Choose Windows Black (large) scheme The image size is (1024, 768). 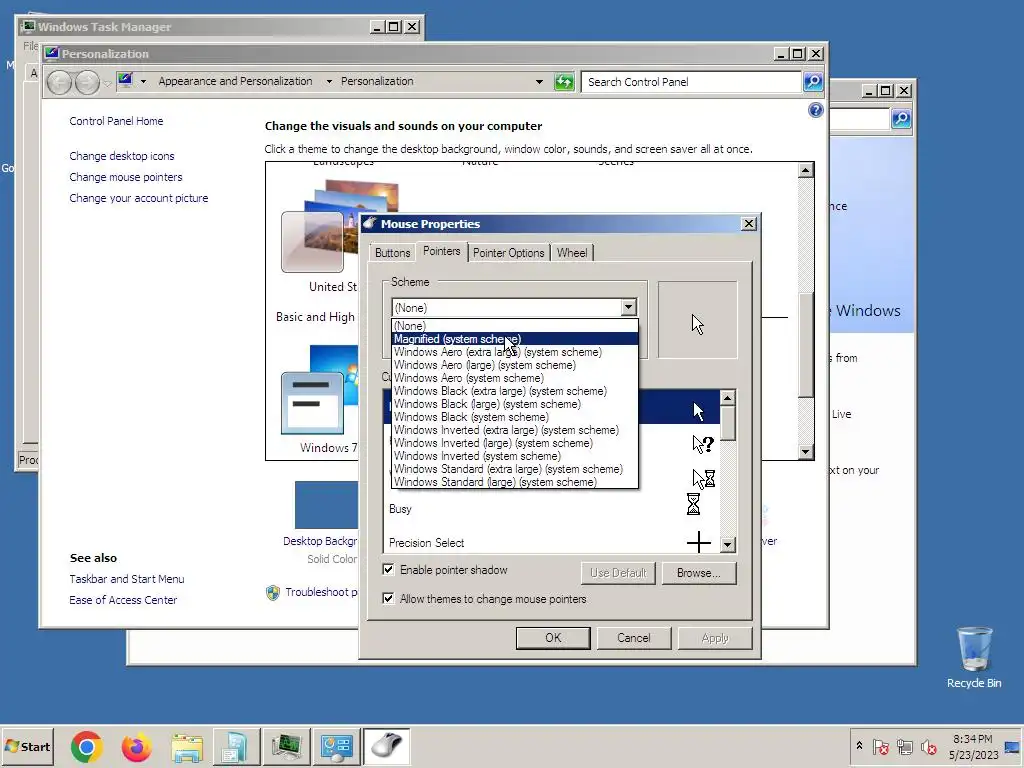click(515, 404)
